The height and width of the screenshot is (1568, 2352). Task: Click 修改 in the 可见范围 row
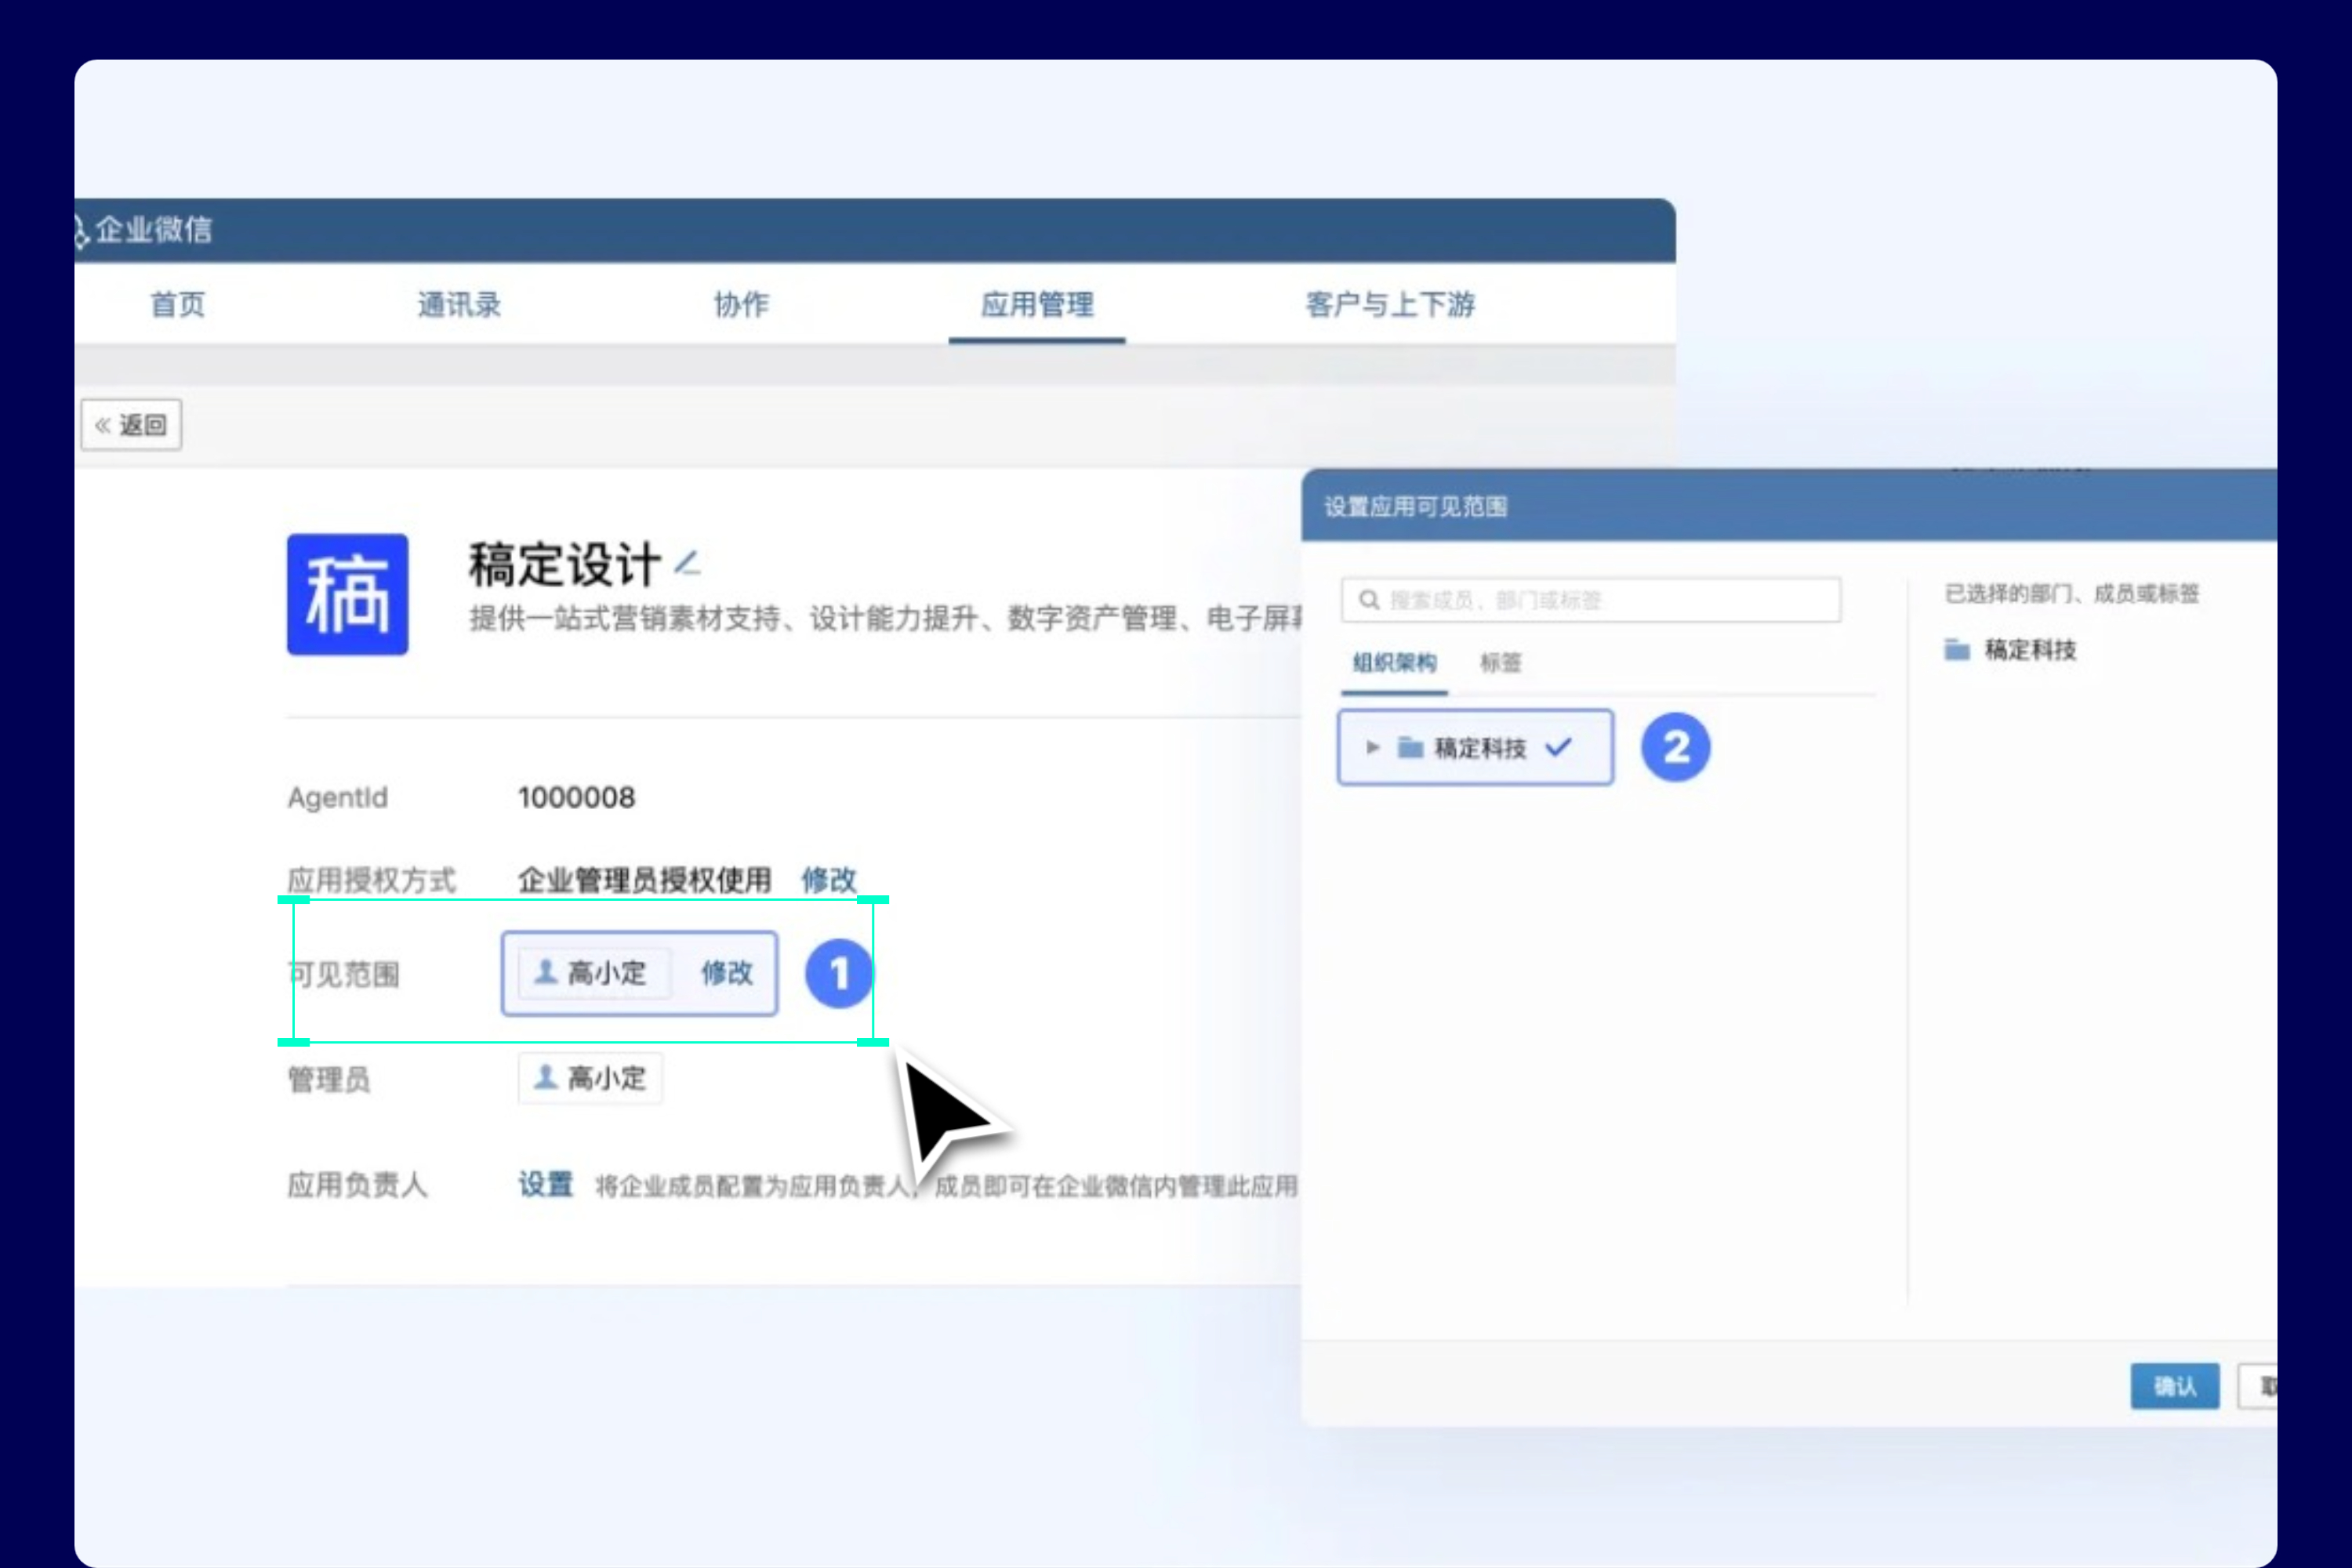coord(727,973)
